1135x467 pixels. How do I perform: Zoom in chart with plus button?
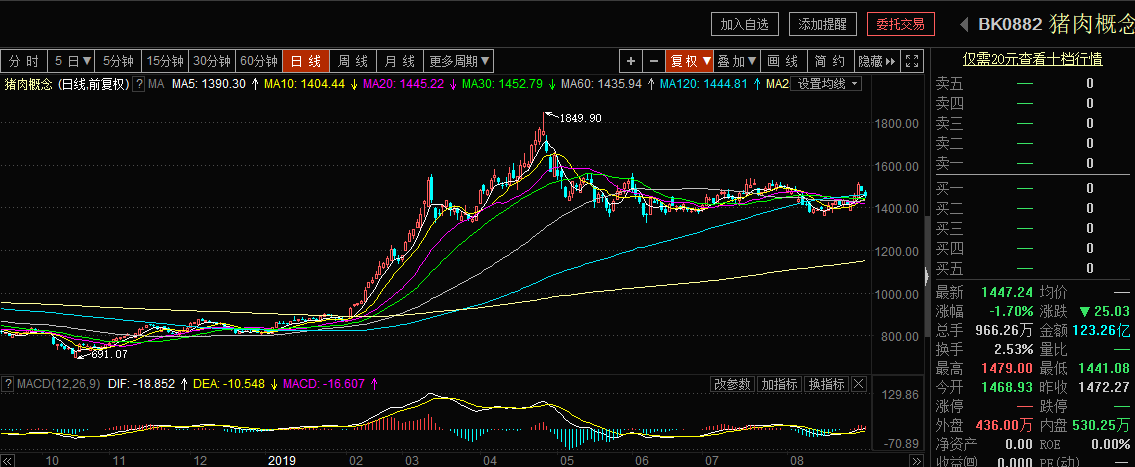[631, 61]
